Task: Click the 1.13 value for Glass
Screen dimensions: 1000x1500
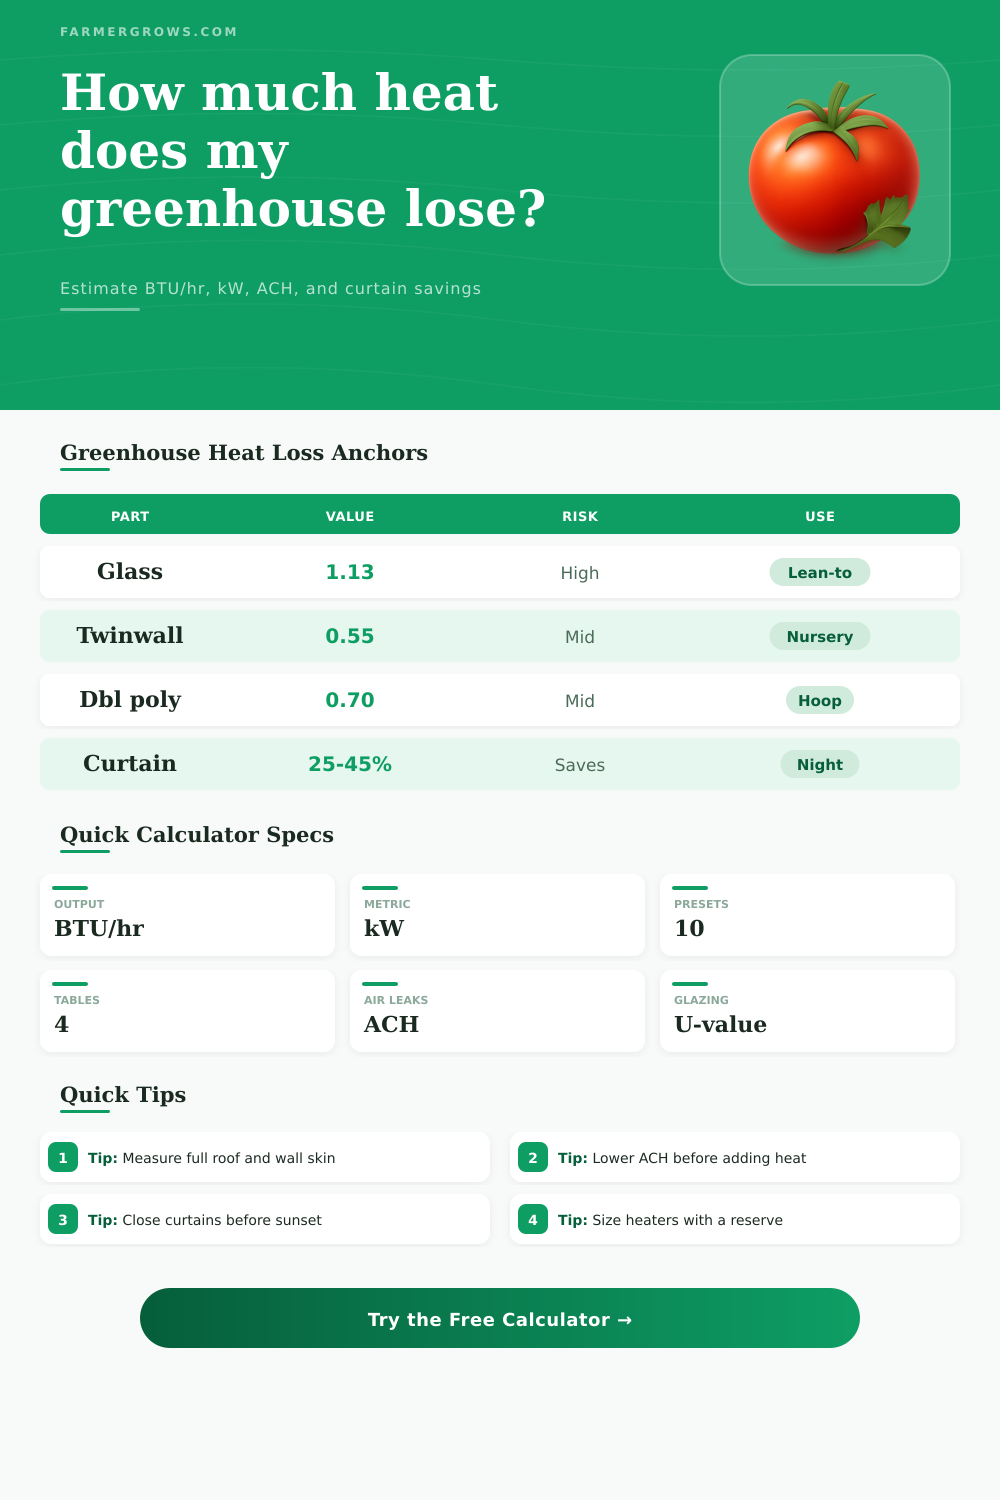Action: [x=350, y=572]
